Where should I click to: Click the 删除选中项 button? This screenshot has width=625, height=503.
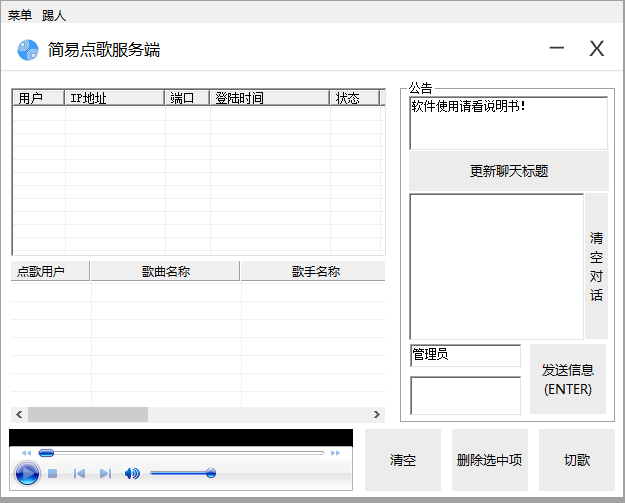click(x=489, y=460)
